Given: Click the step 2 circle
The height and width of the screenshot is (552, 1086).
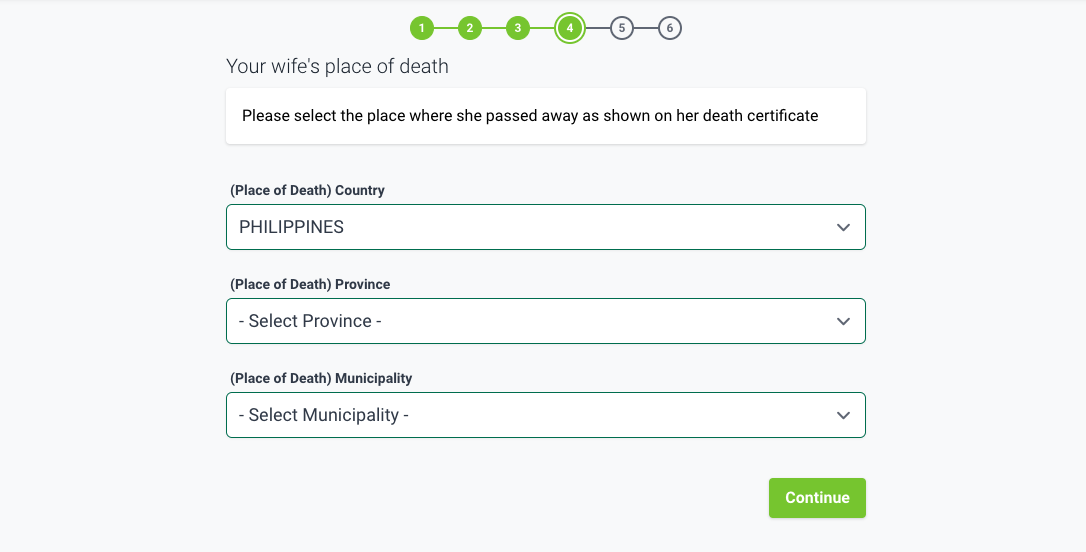Looking at the screenshot, I should [x=470, y=28].
